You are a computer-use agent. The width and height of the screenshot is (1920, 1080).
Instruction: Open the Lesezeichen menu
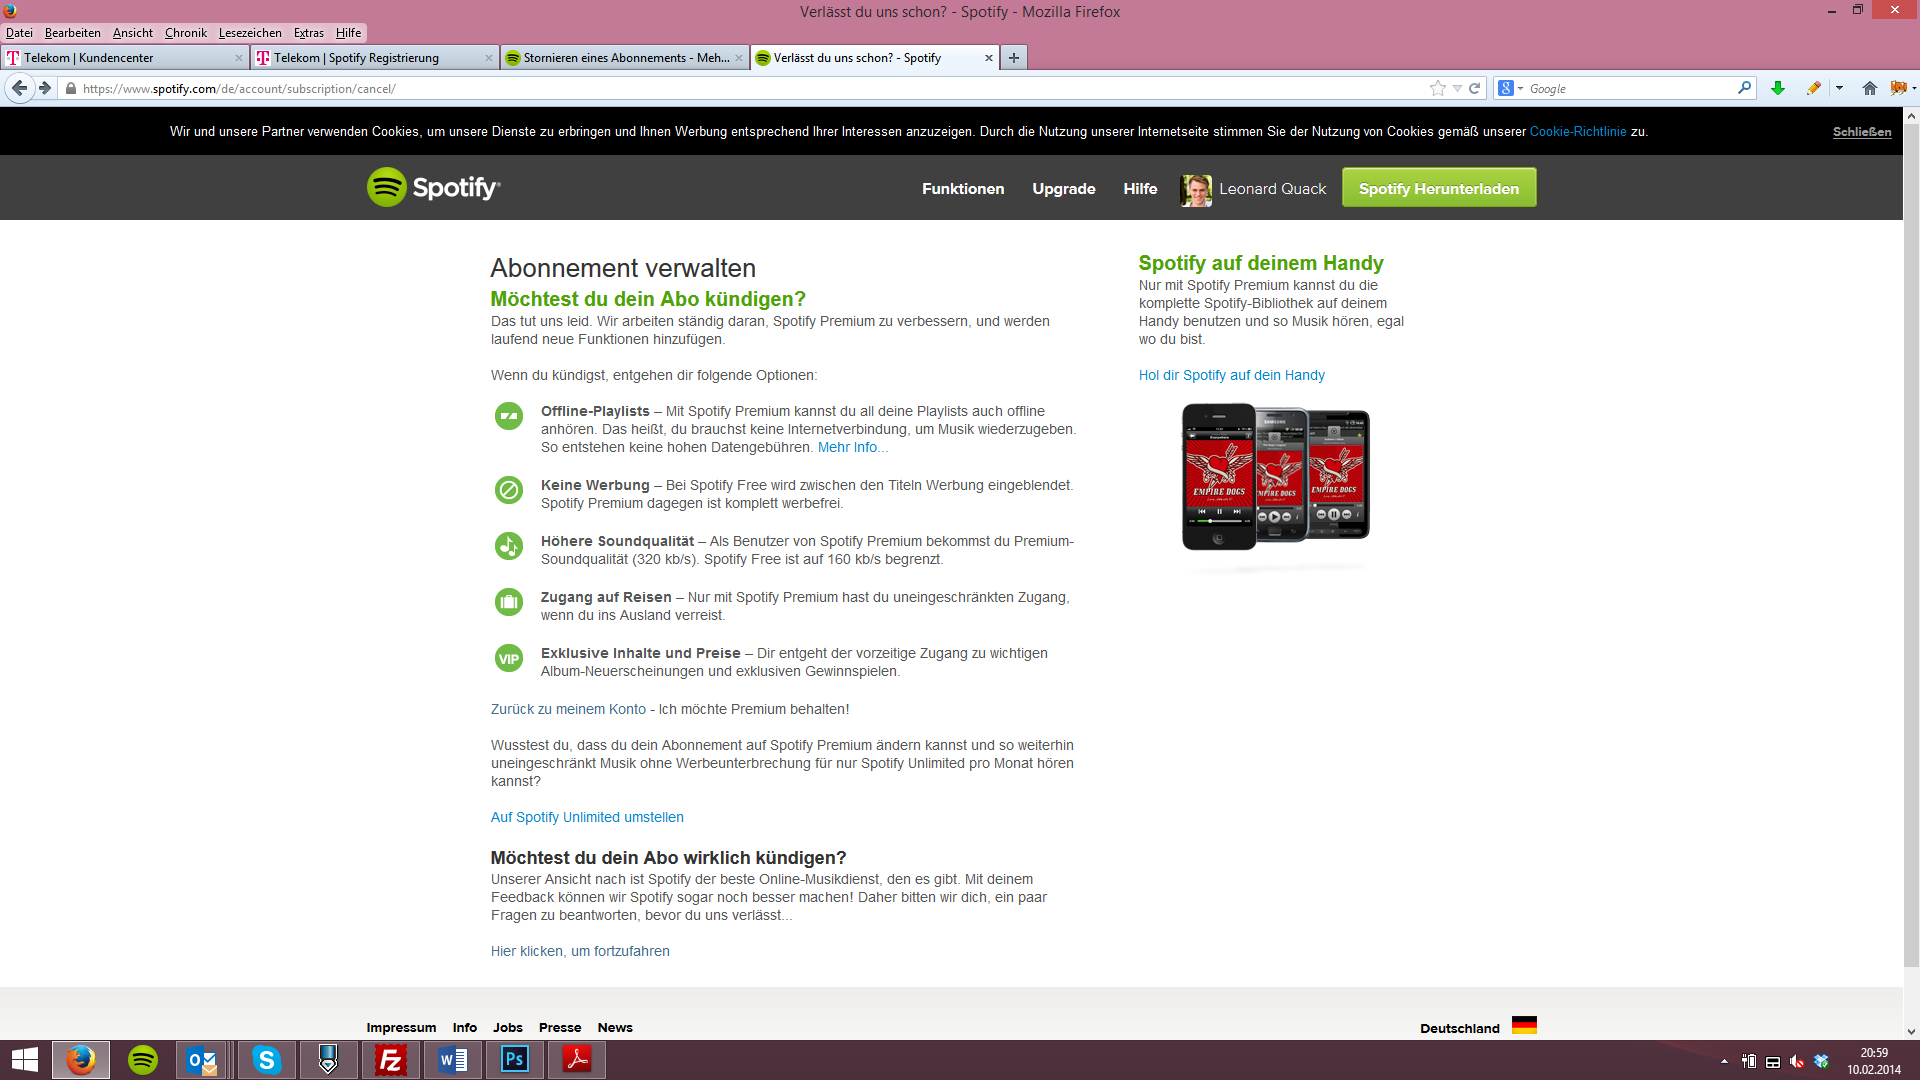pos(250,32)
